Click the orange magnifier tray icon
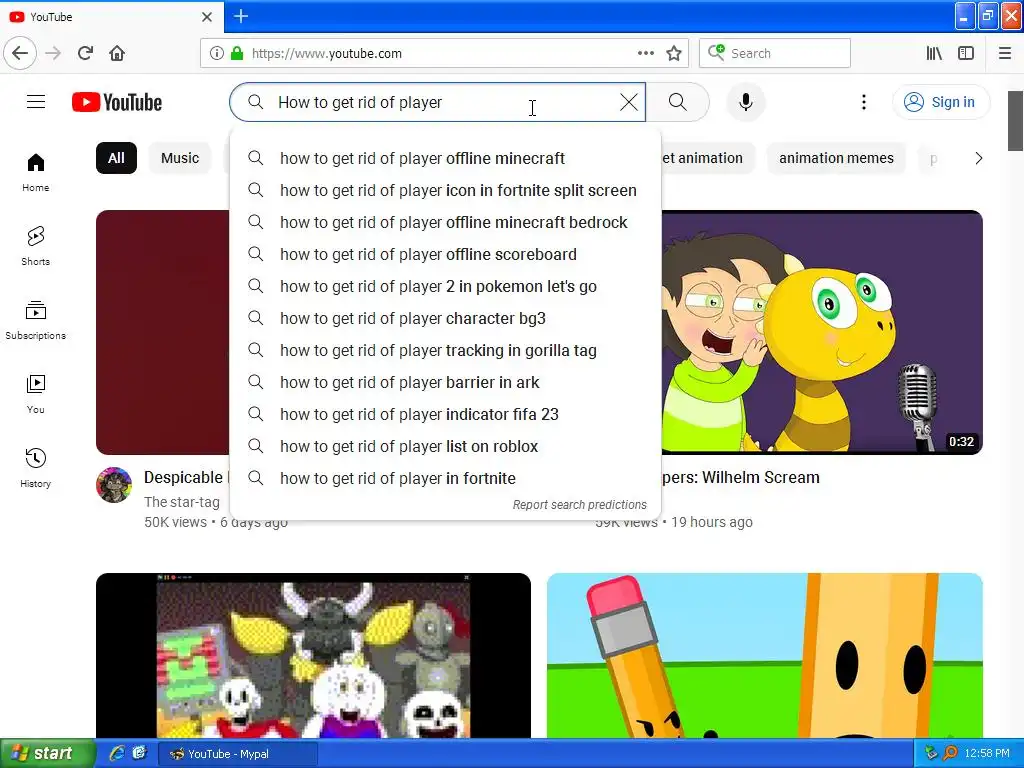1024x768 pixels. [x=950, y=754]
